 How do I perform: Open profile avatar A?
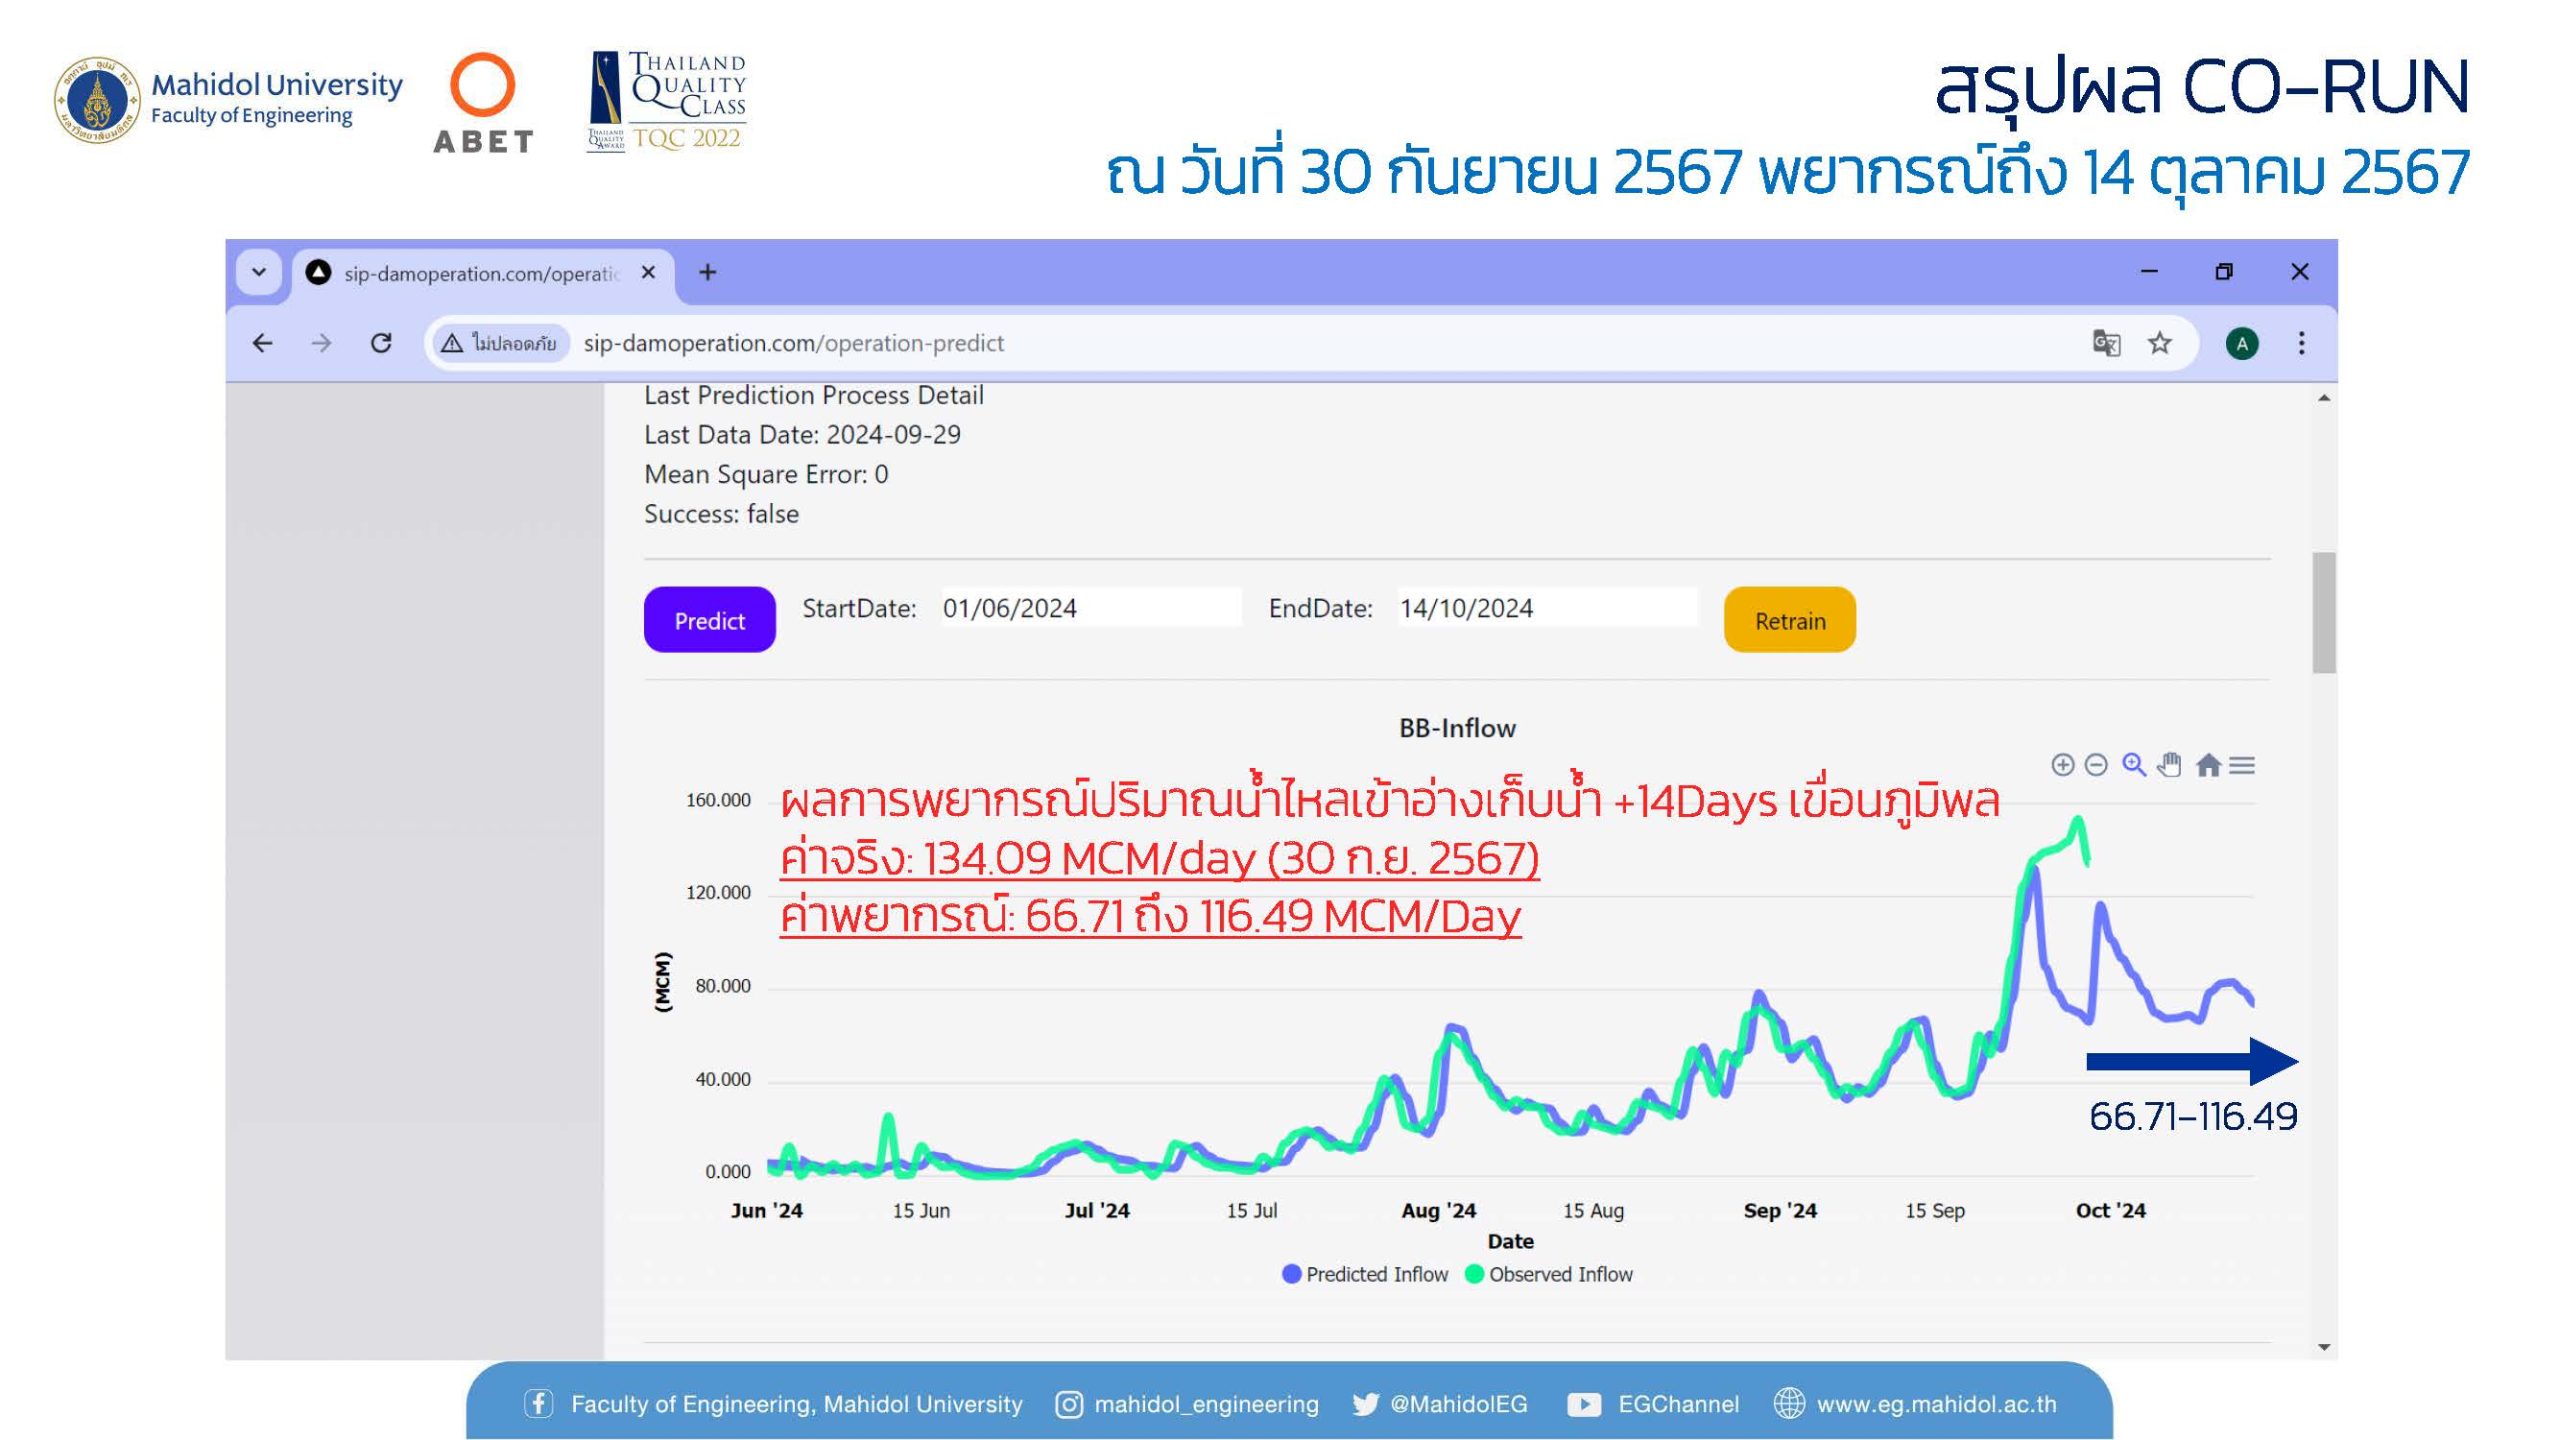[x=2242, y=344]
